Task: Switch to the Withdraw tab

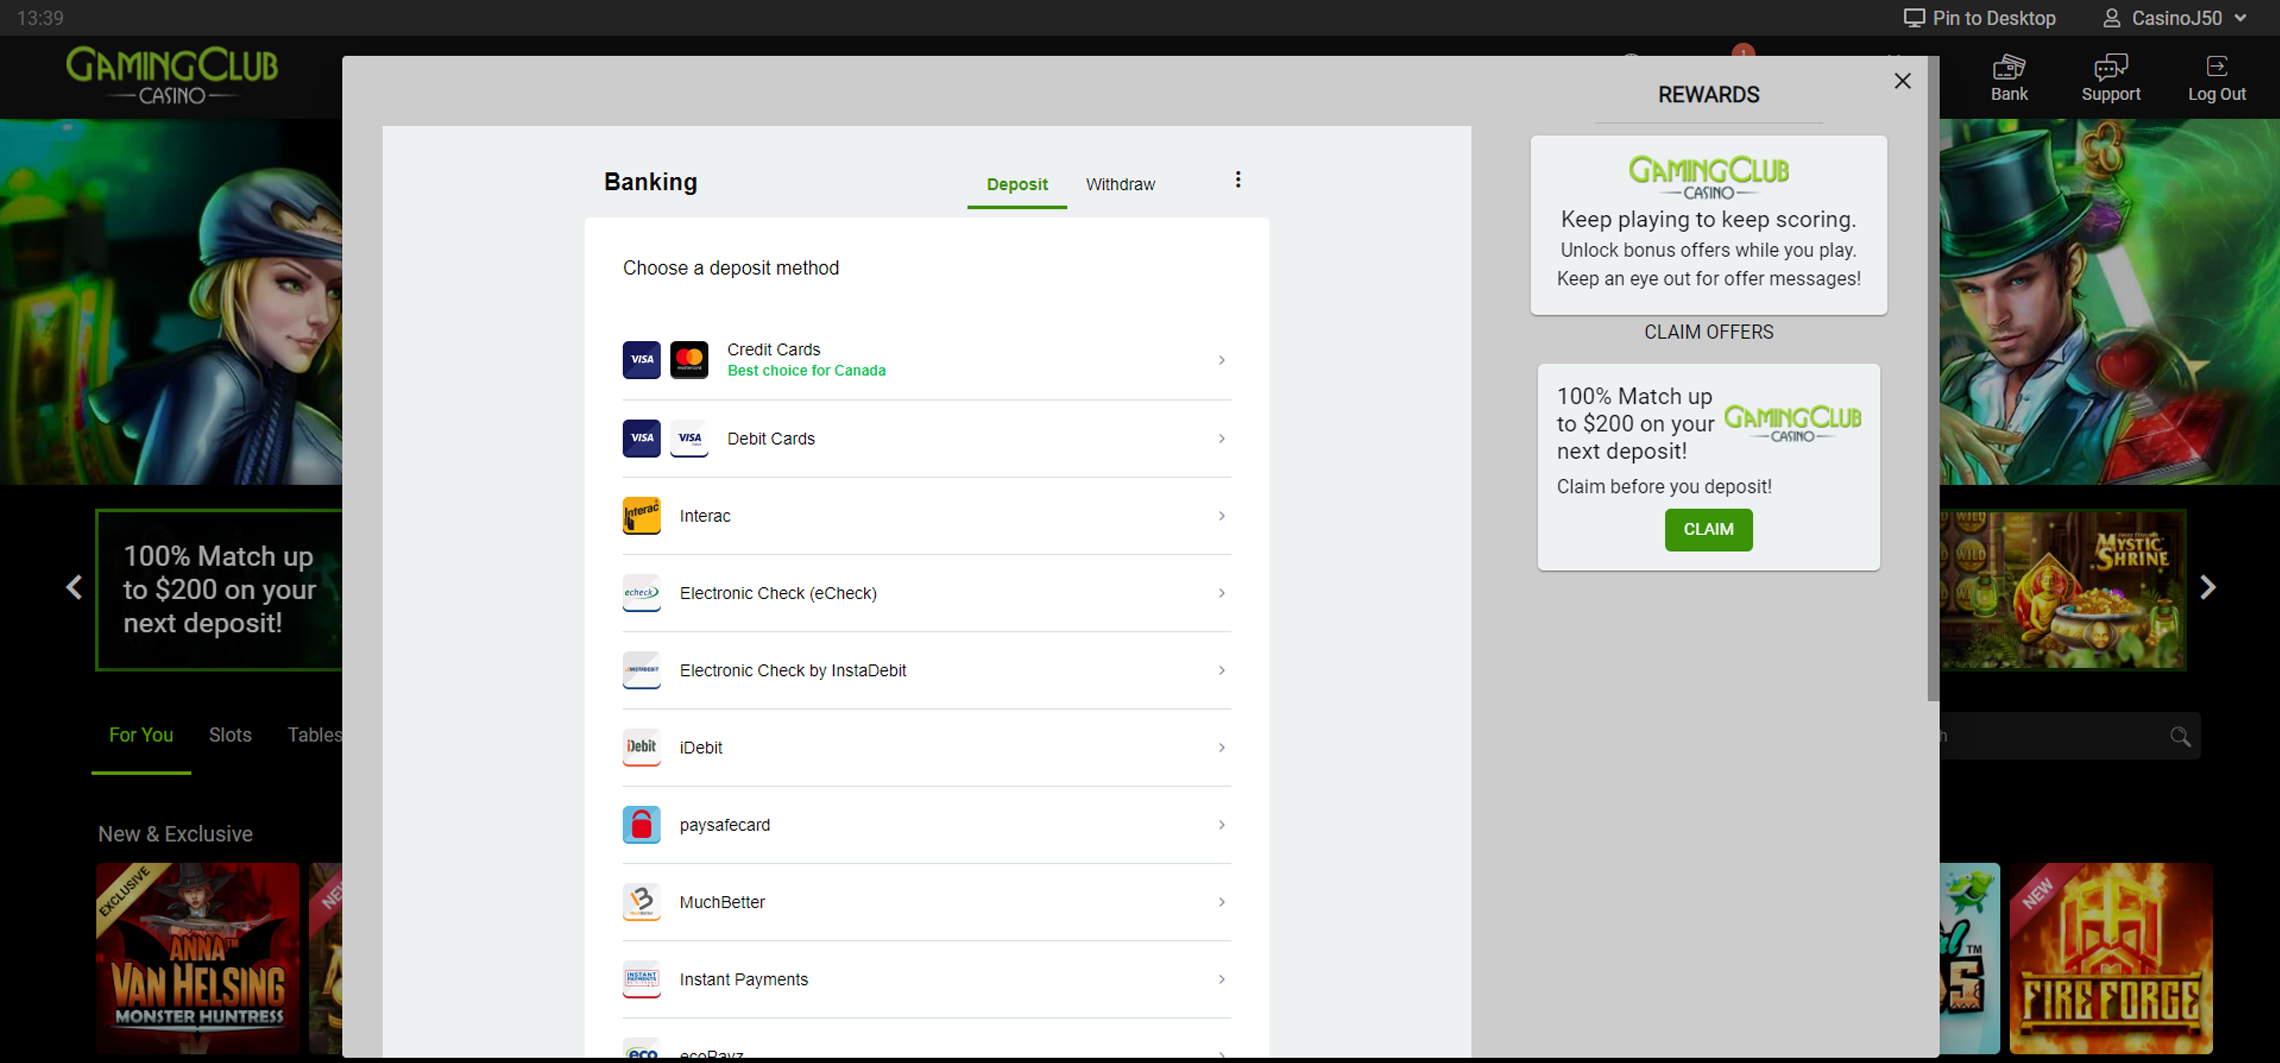Action: pyautogui.click(x=1120, y=184)
